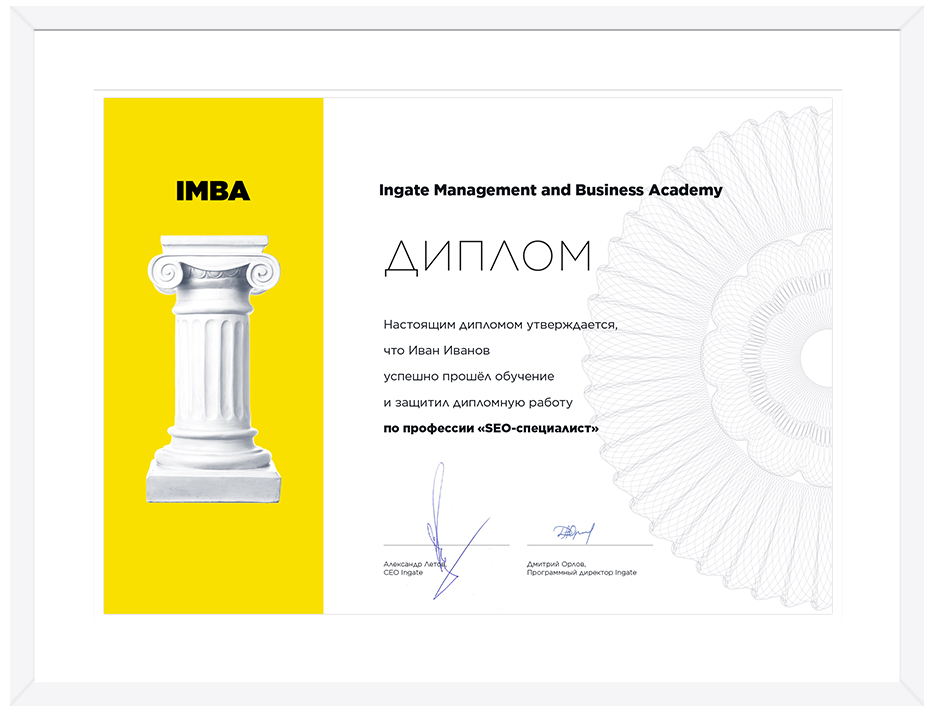Click the IMBA logo on yellow panel
938x724 pixels.
tap(213, 191)
